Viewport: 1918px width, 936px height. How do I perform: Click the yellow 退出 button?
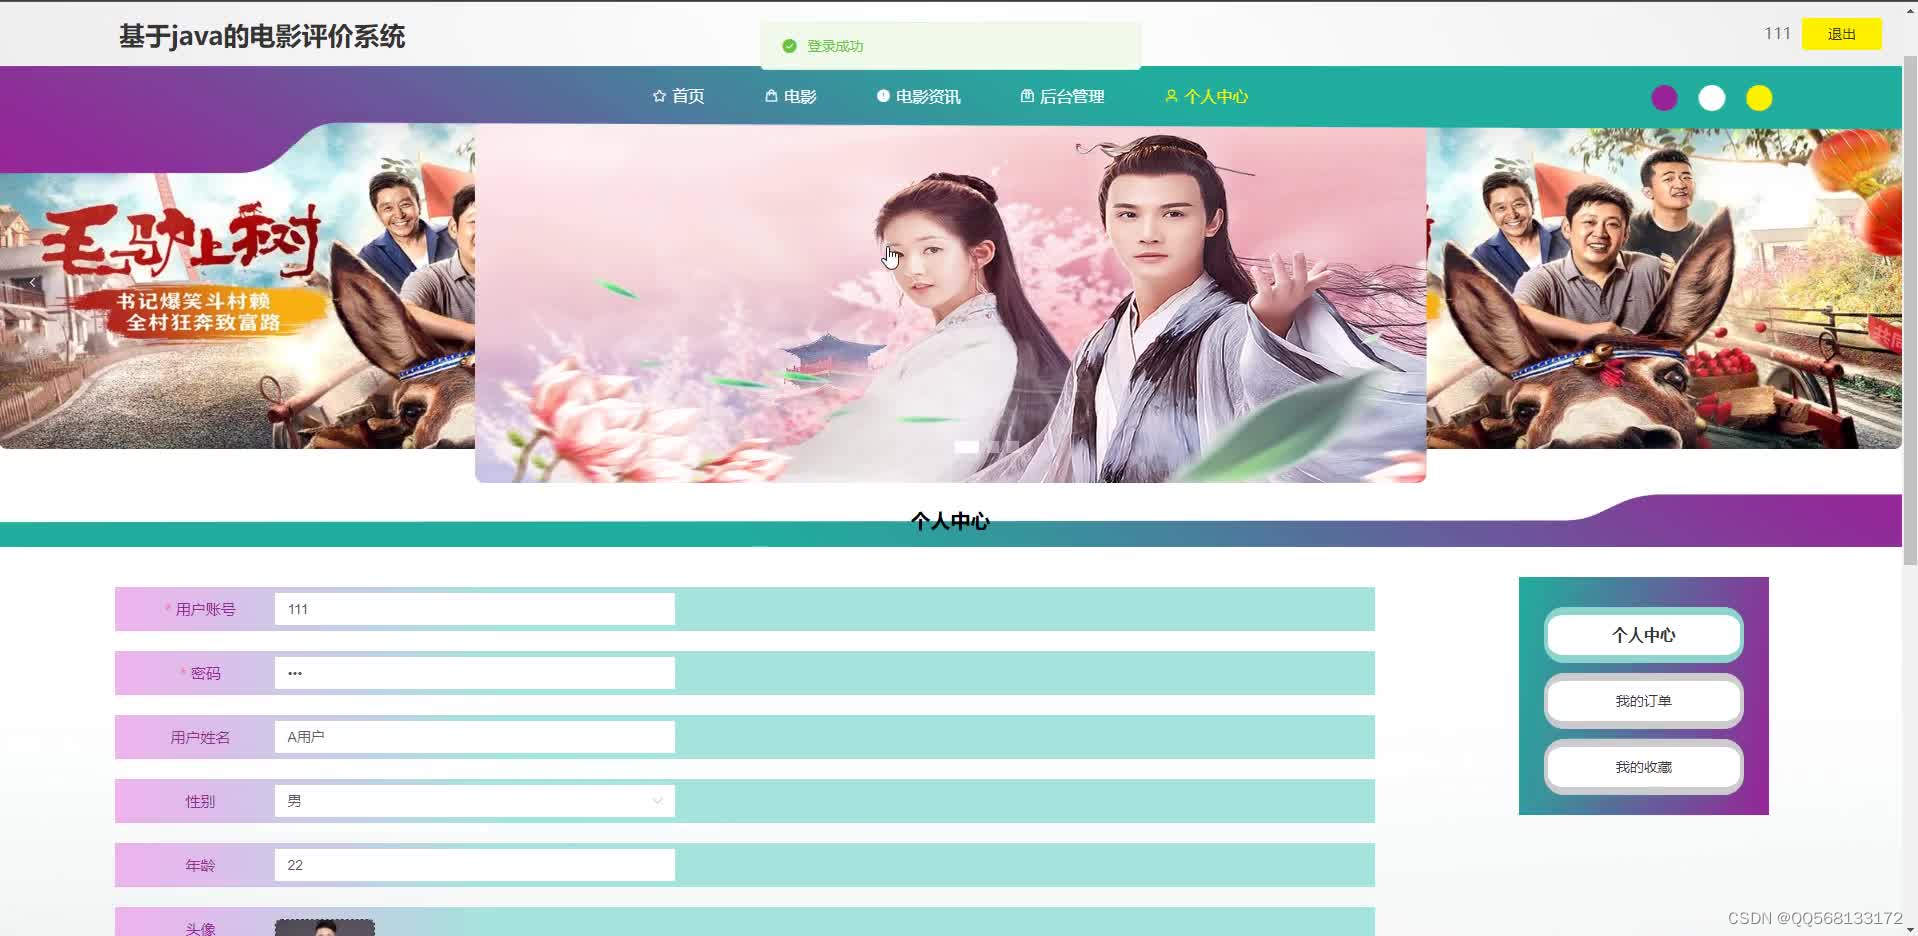click(1841, 34)
